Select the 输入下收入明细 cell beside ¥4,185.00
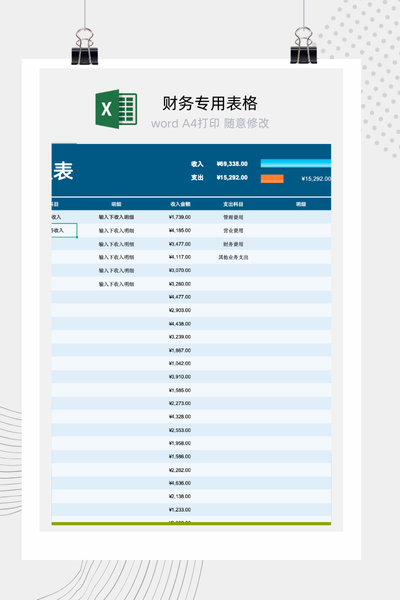This screenshot has height=600, width=400. 116,230
